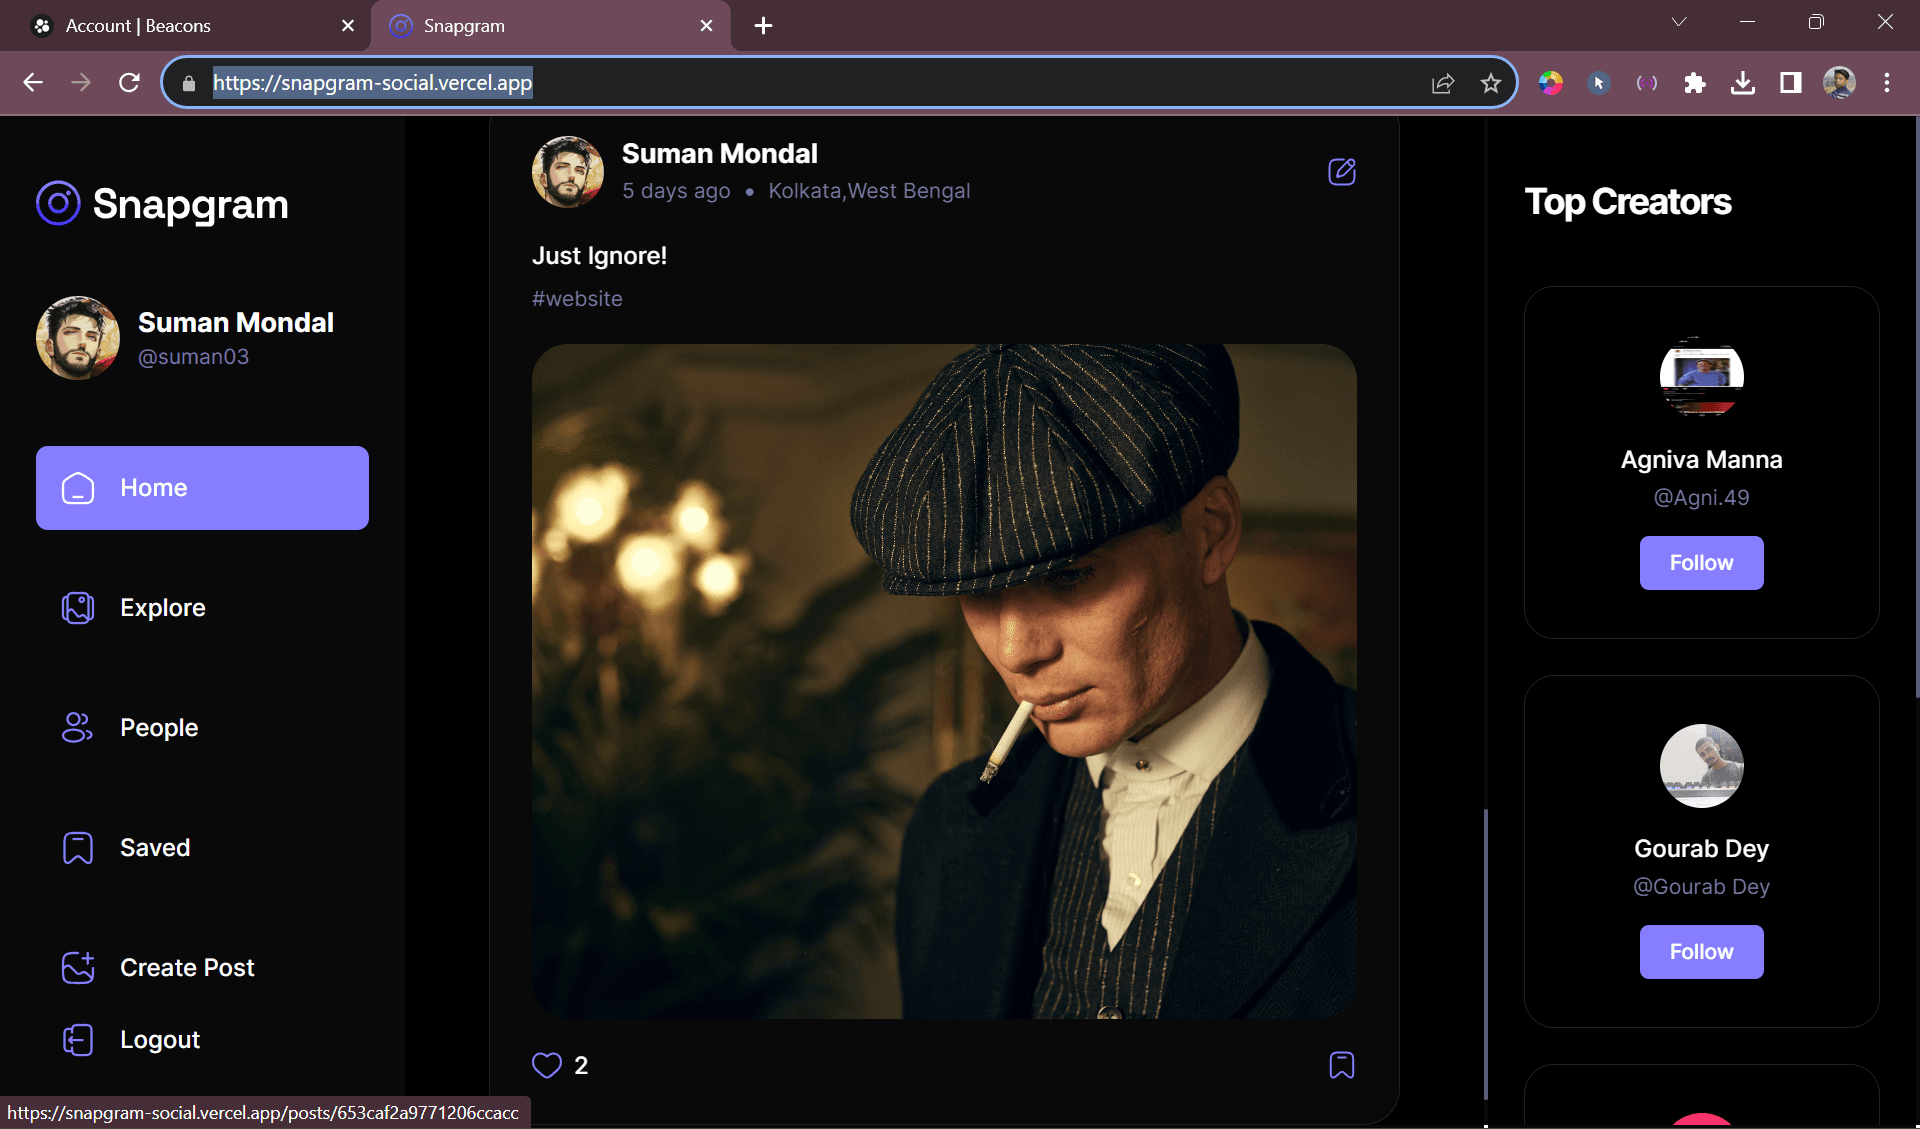
Task: Switch to the Snapgram tab
Action: [x=550, y=26]
